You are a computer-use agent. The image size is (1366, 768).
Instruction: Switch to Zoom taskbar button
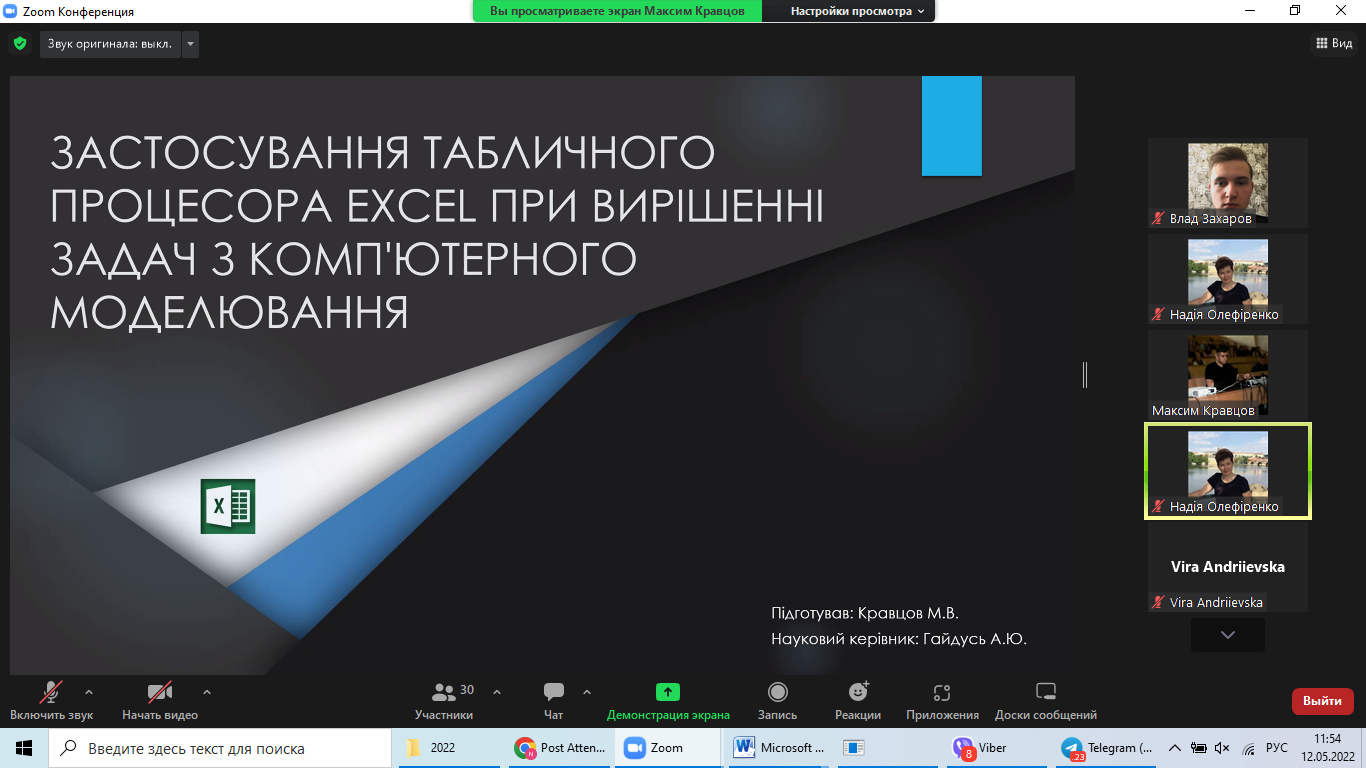click(666, 748)
